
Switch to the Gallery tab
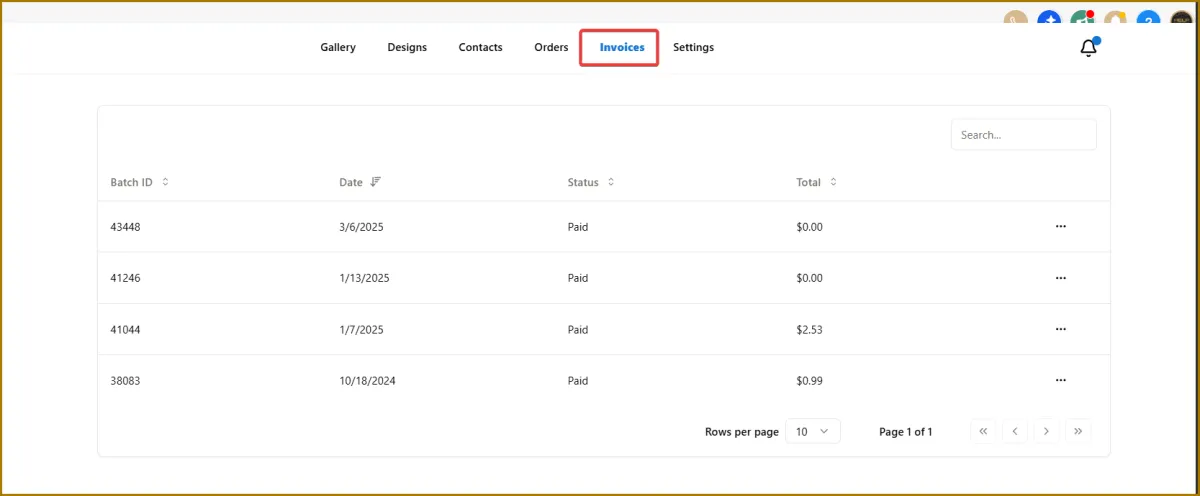(338, 47)
